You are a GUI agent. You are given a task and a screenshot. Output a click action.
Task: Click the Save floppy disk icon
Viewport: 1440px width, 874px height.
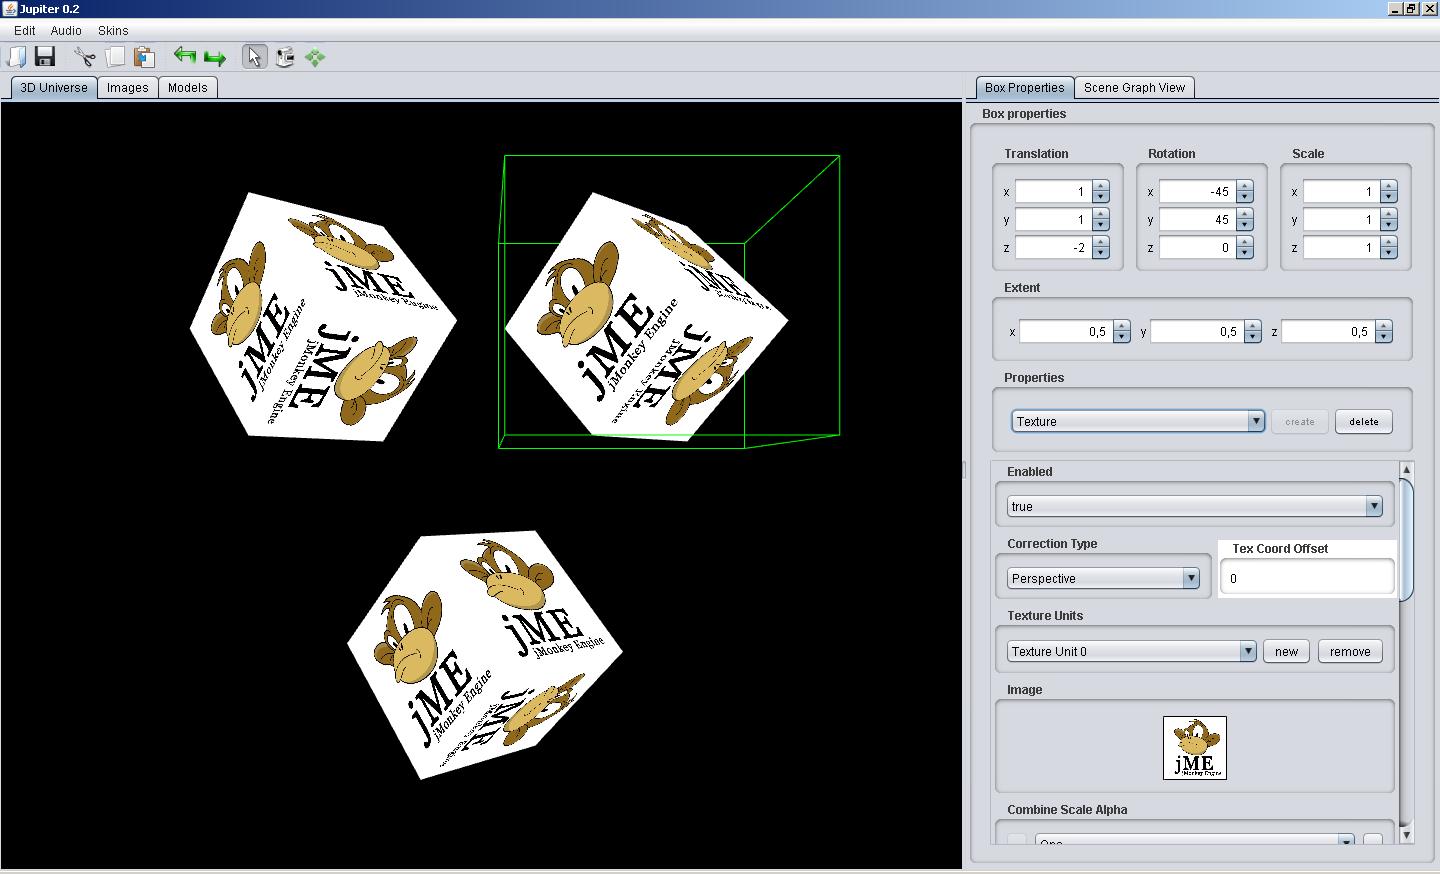(x=45, y=57)
